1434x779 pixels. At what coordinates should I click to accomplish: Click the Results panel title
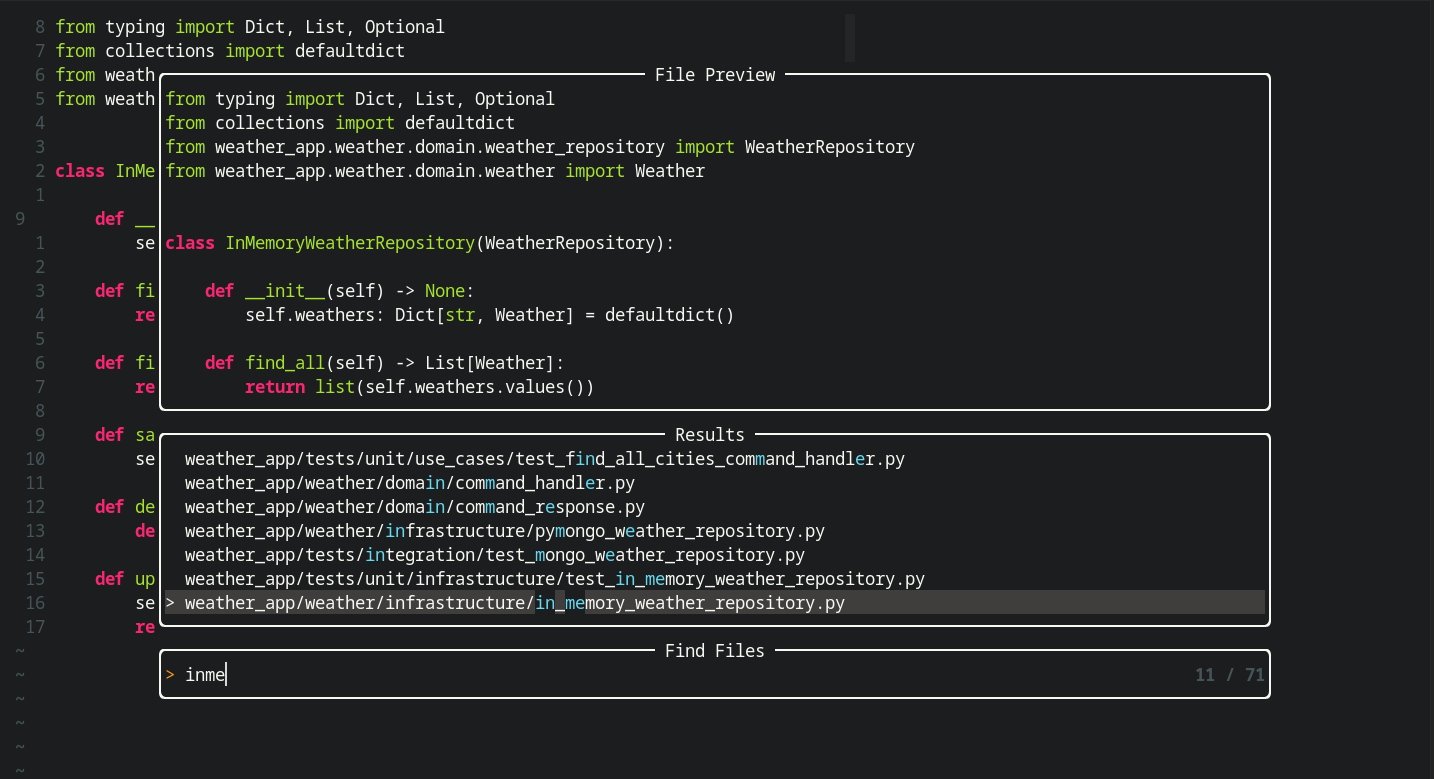pyautogui.click(x=709, y=435)
